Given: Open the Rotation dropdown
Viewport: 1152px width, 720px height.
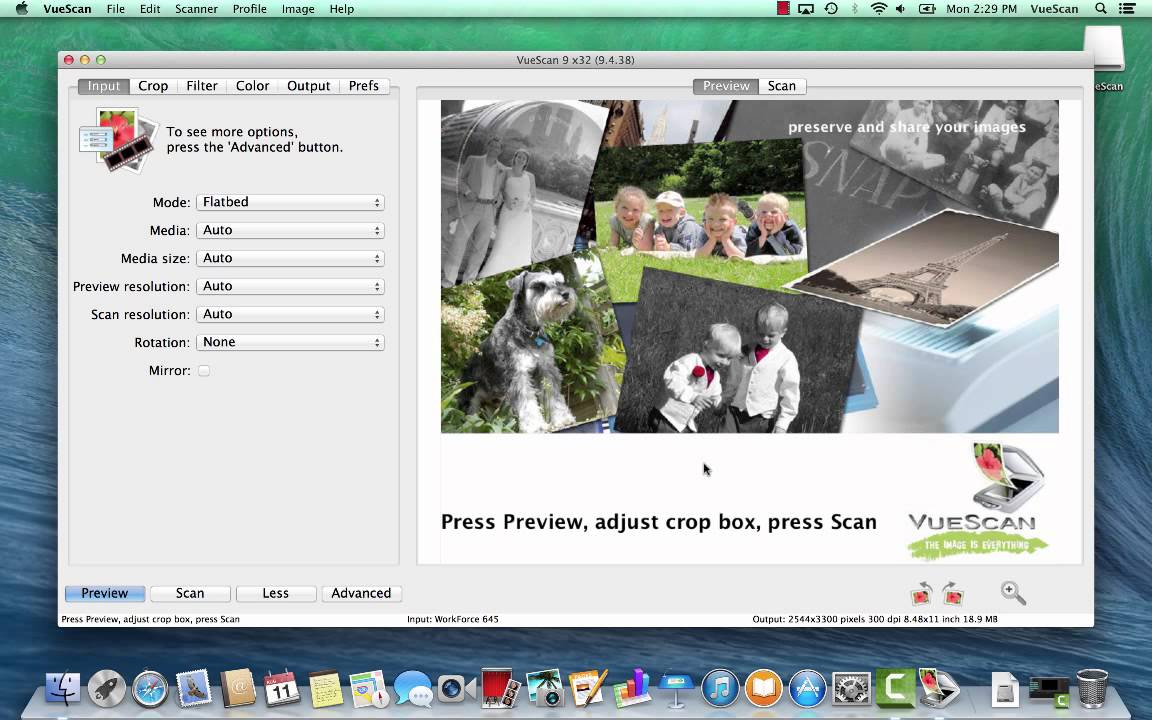Looking at the screenshot, I should coord(290,341).
